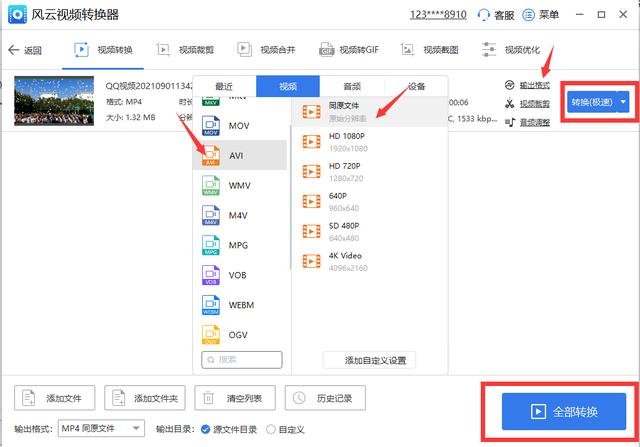Select 自定义 output directory radio
The image size is (640, 447).
point(270,429)
